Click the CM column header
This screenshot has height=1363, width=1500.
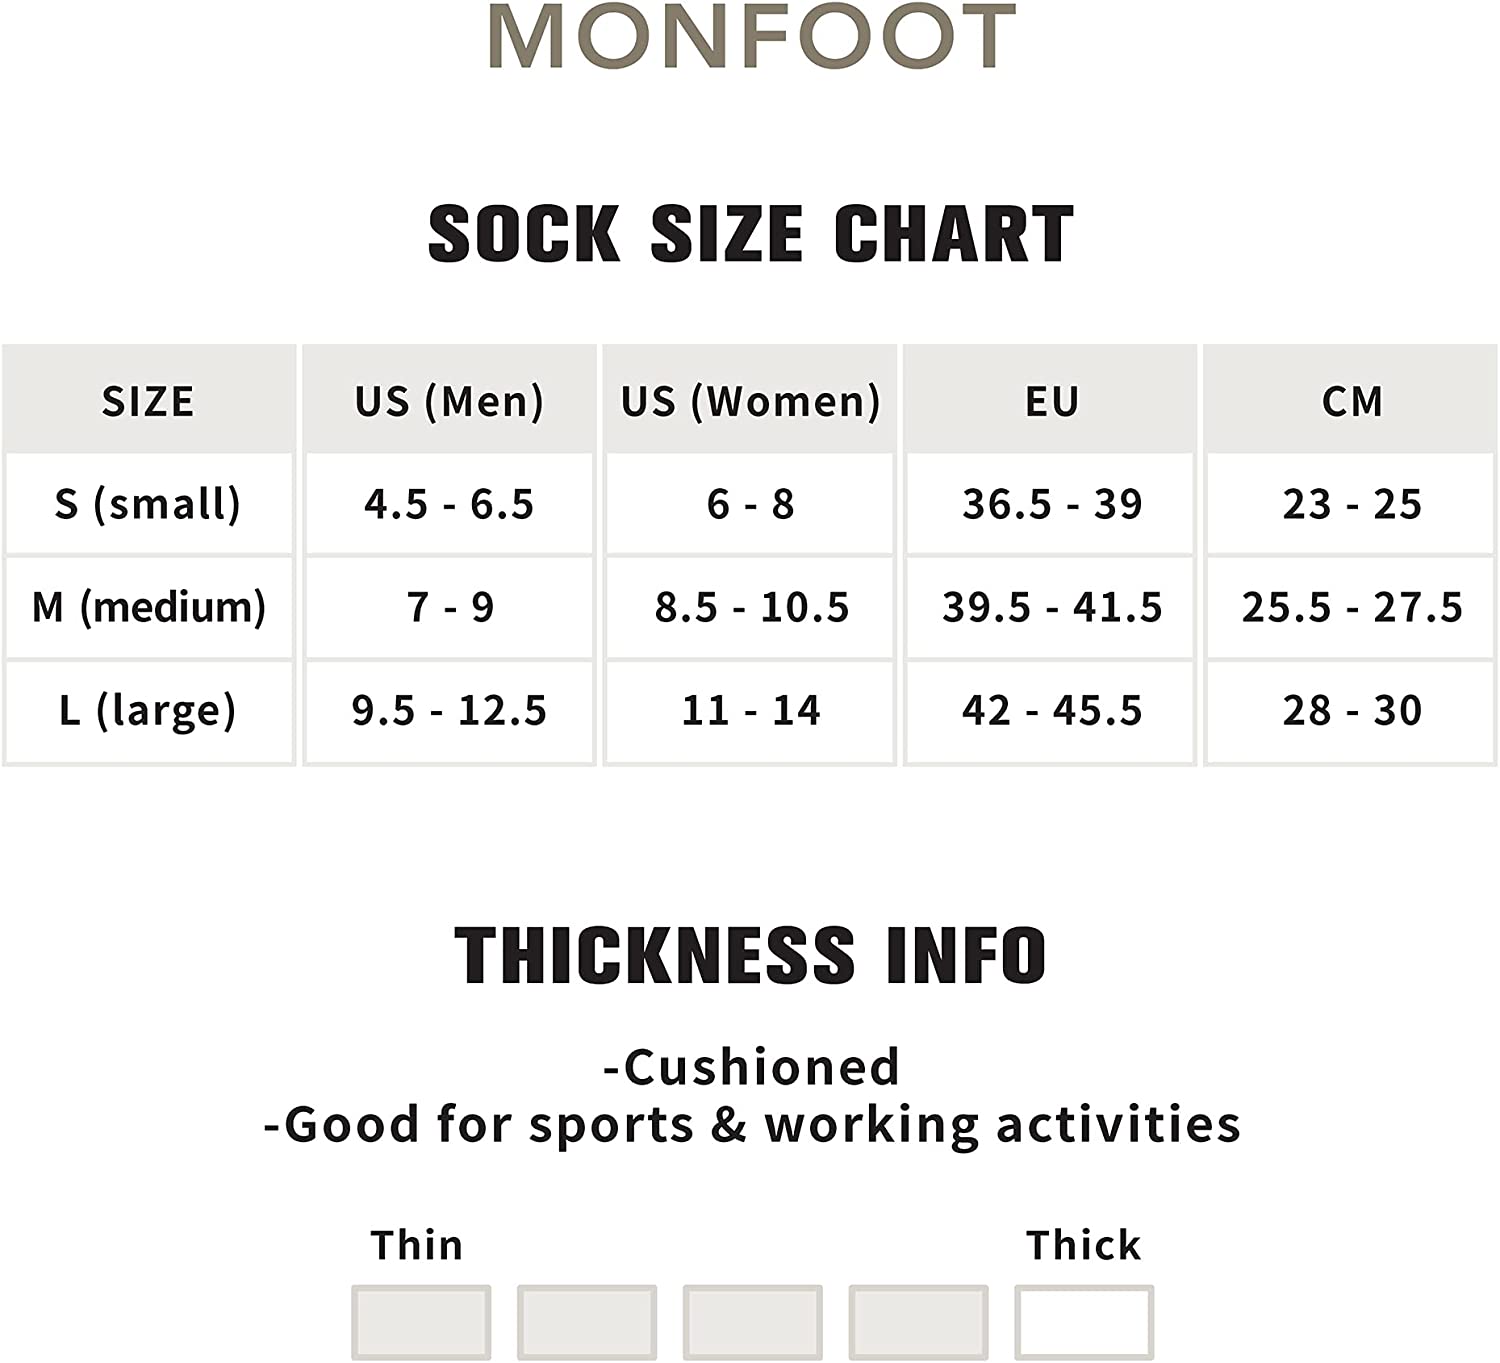(1352, 401)
